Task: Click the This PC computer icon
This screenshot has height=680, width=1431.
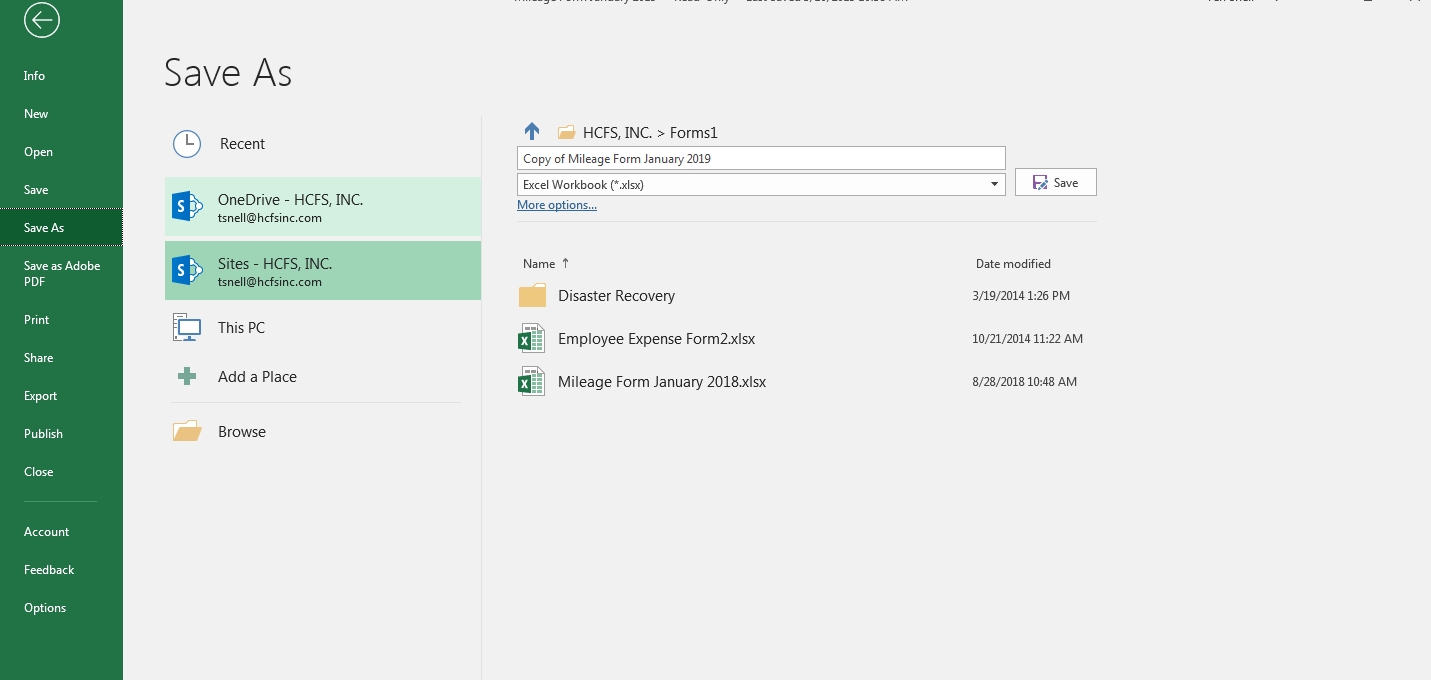Action: tap(187, 328)
